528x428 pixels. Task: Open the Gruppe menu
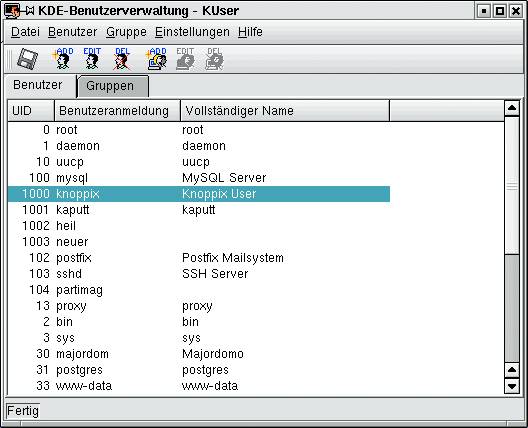coord(126,32)
